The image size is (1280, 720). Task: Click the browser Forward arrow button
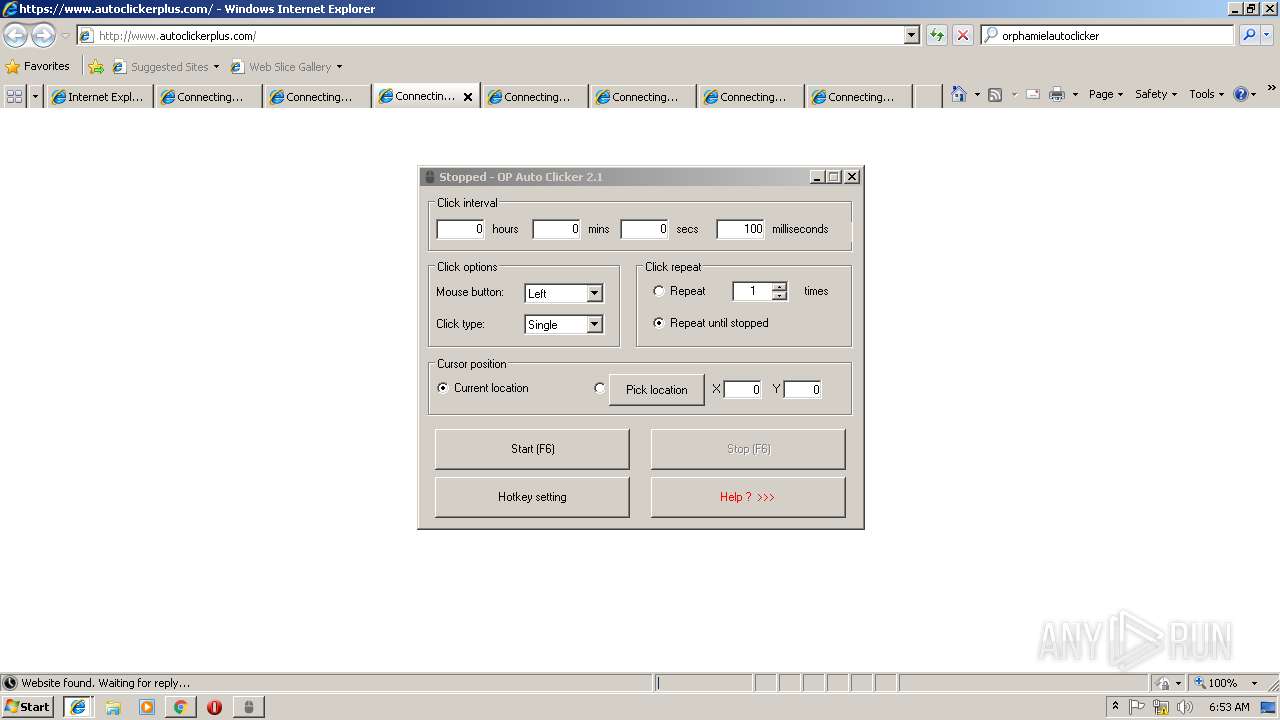43,36
